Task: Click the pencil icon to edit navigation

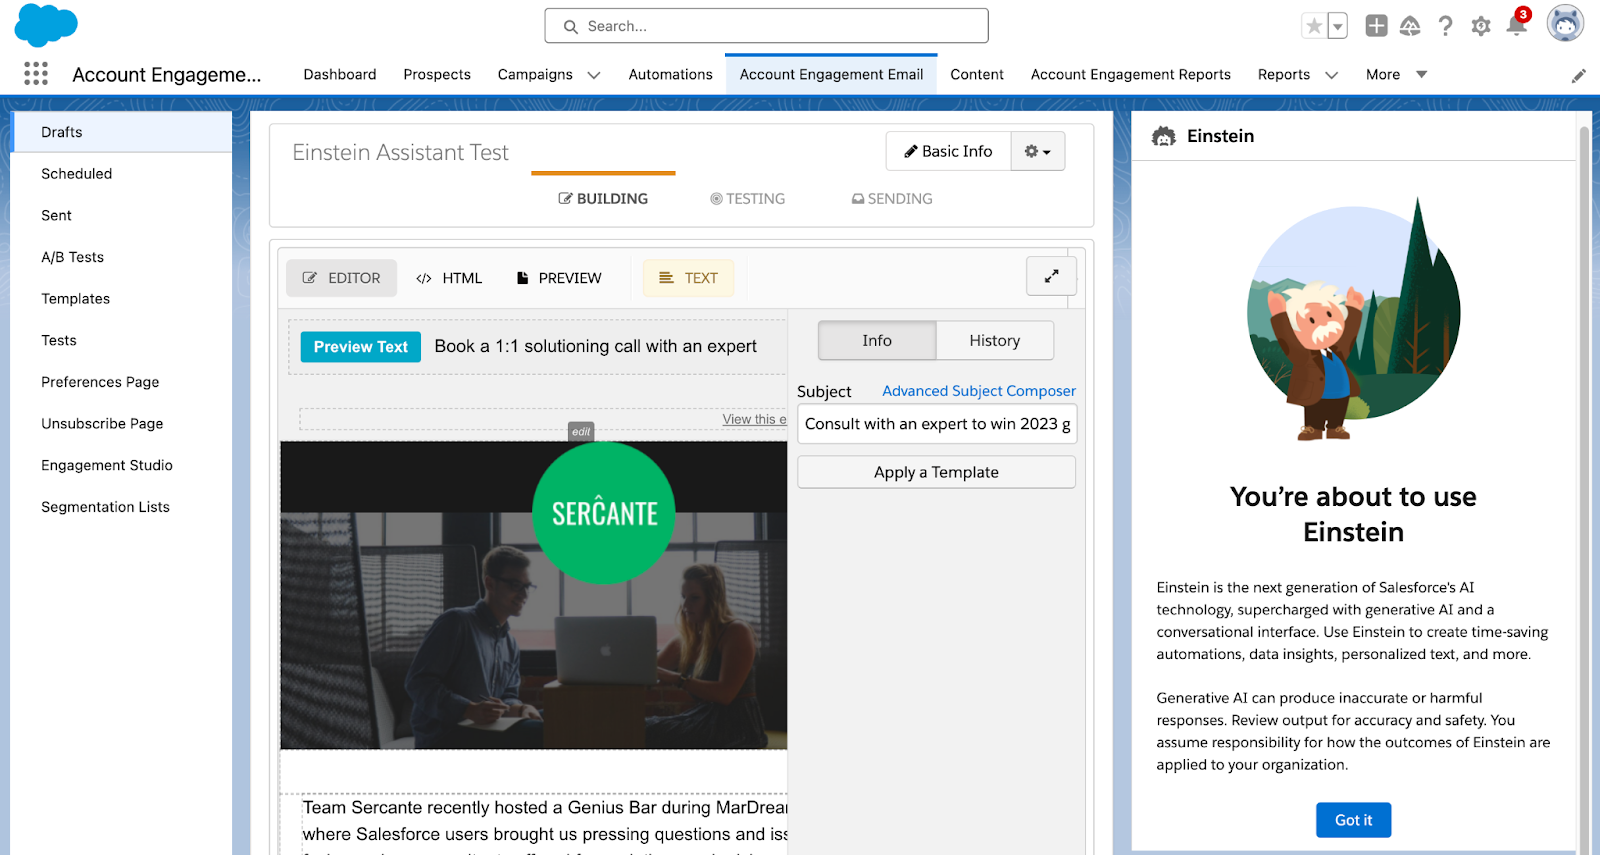Action: pyautogui.click(x=1579, y=75)
